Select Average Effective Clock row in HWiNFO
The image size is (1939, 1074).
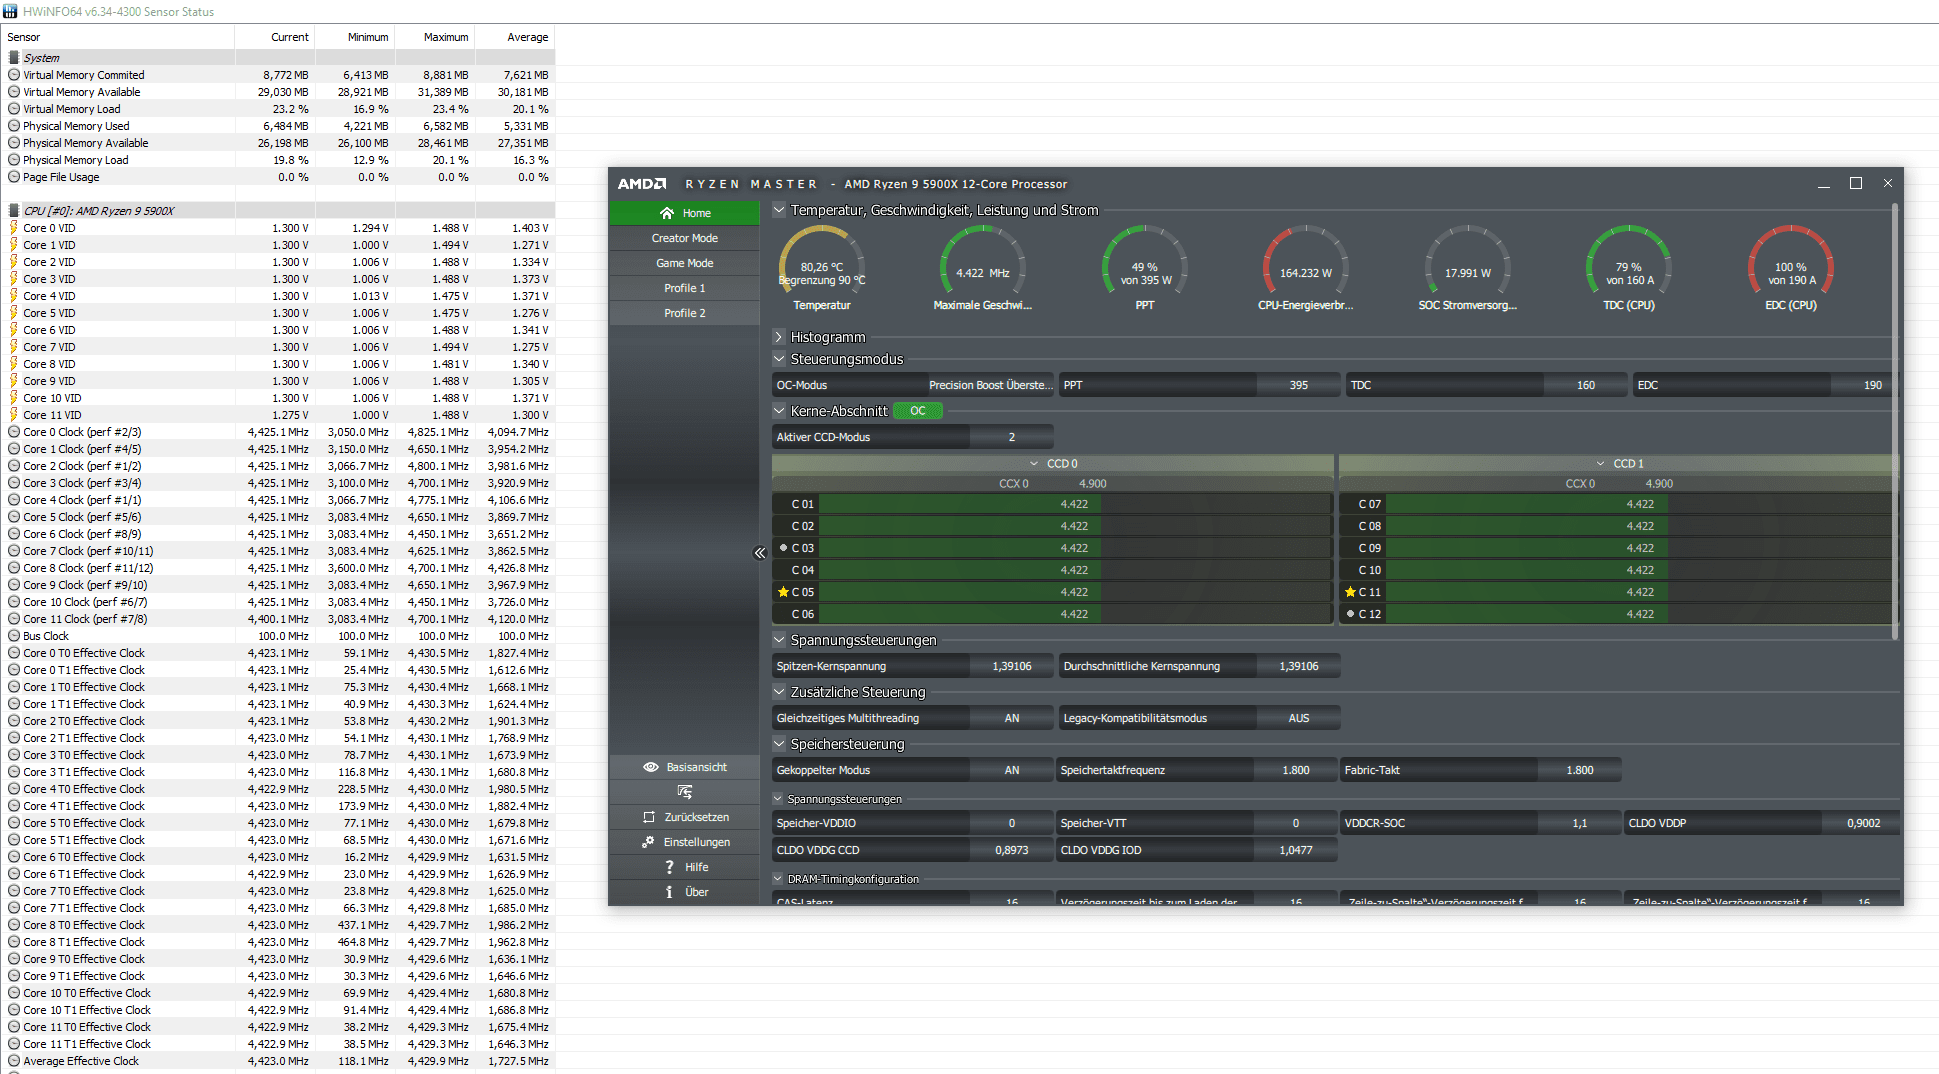pyautogui.click(x=278, y=1061)
